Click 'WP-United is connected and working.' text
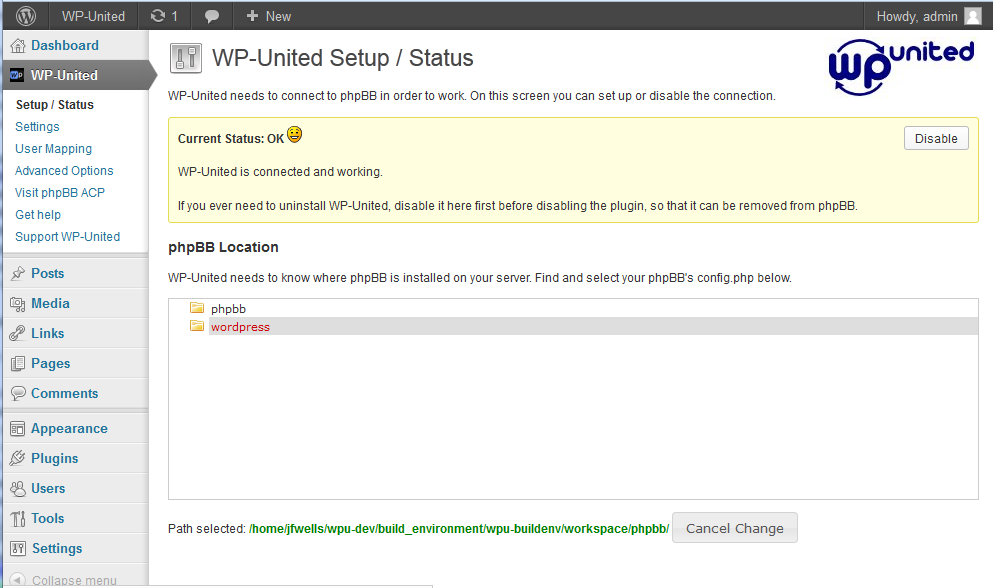The width and height of the screenshot is (993, 588). [x=280, y=172]
